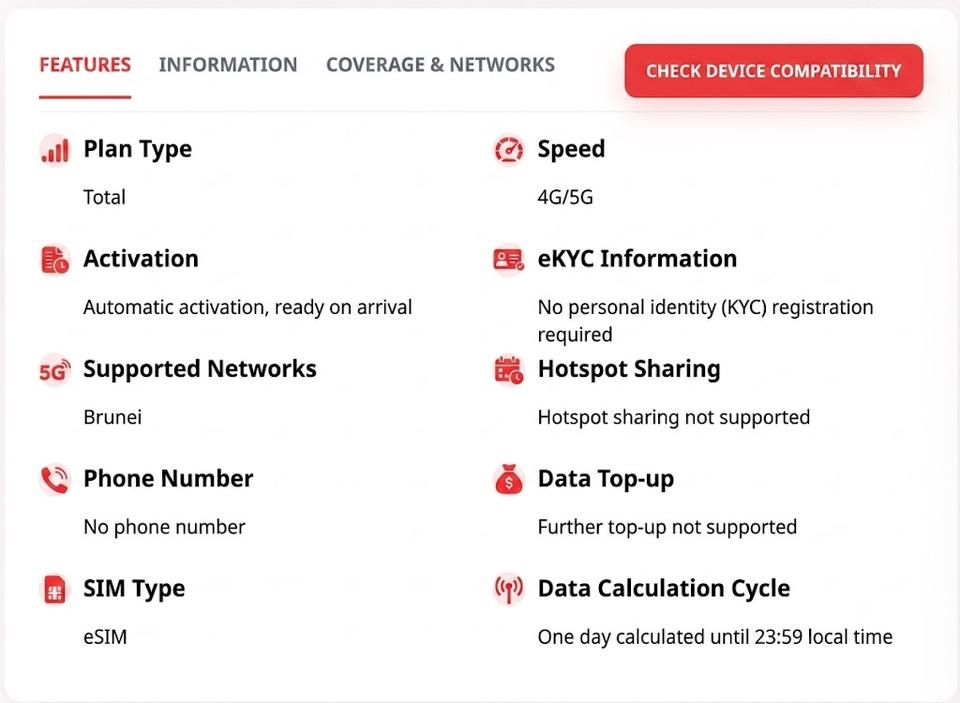Click the Brunei network value
The height and width of the screenshot is (703, 960).
[x=113, y=417]
